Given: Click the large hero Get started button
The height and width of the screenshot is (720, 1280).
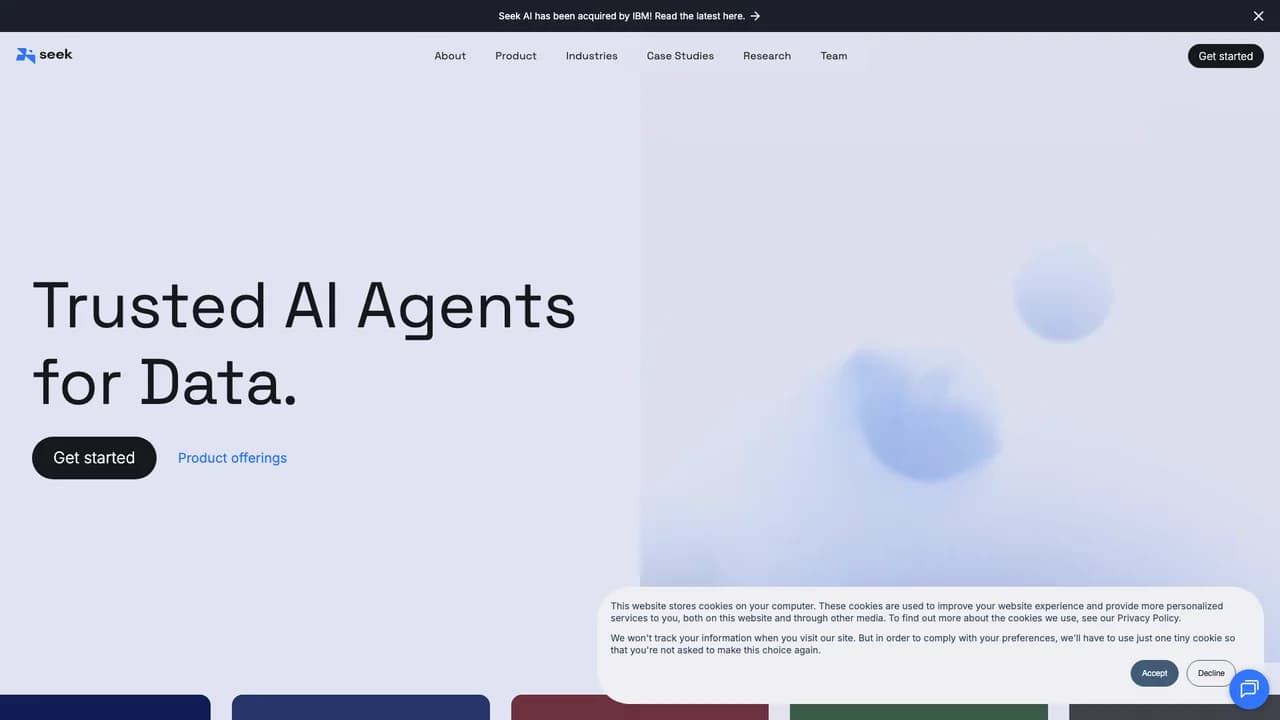Looking at the screenshot, I should (94, 458).
